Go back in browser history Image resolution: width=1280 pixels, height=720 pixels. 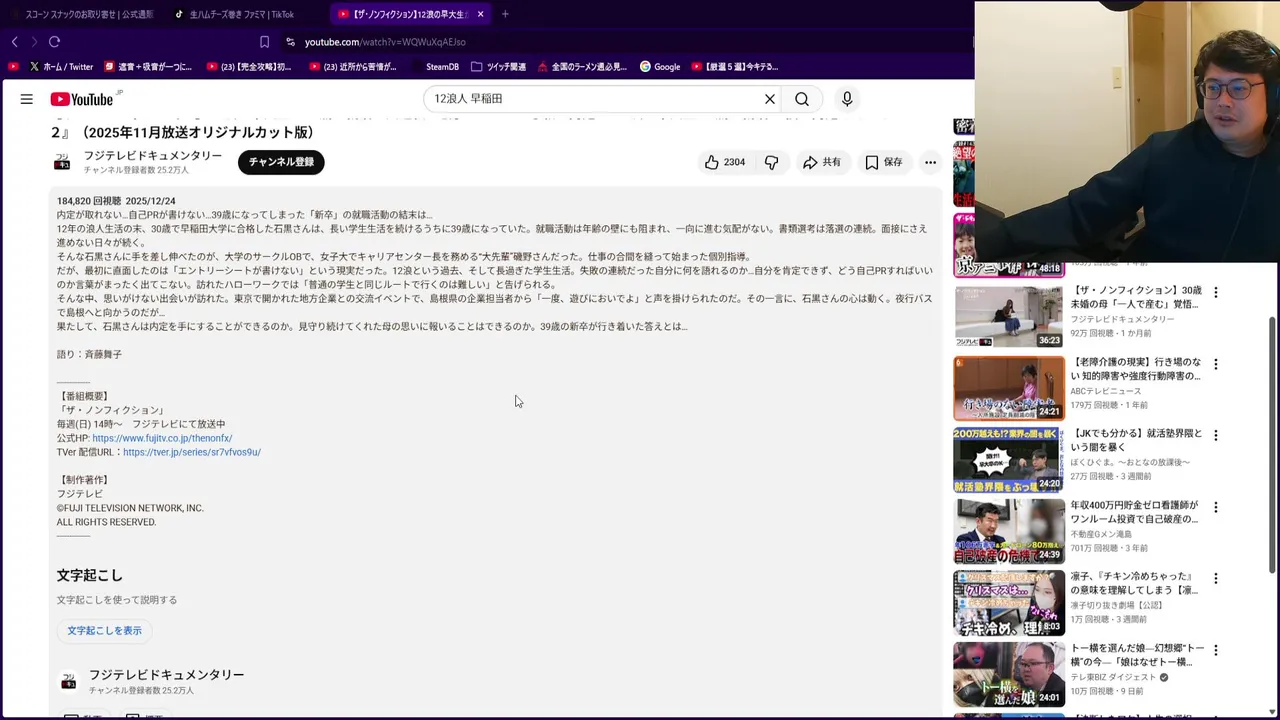[15, 42]
